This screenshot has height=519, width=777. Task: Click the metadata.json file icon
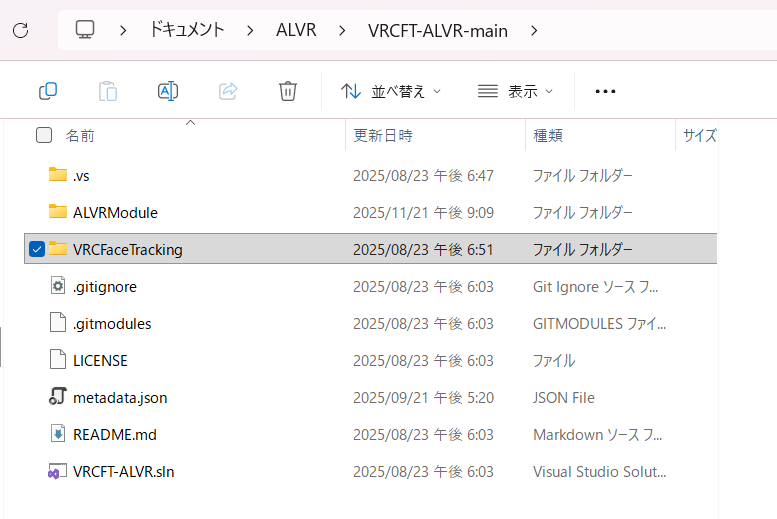click(57, 397)
